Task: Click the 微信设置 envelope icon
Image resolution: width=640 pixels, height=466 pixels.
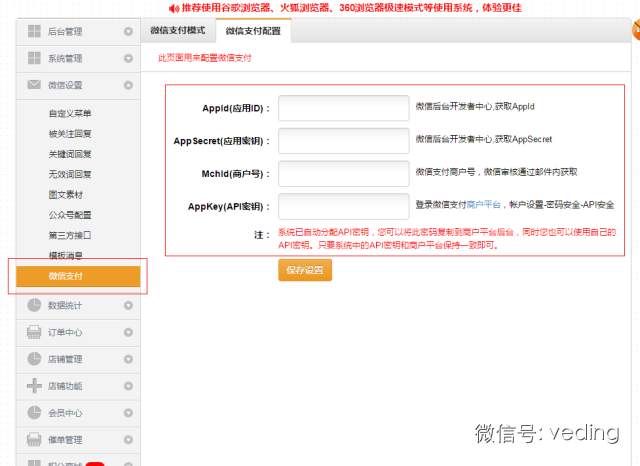Action: (x=34, y=84)
